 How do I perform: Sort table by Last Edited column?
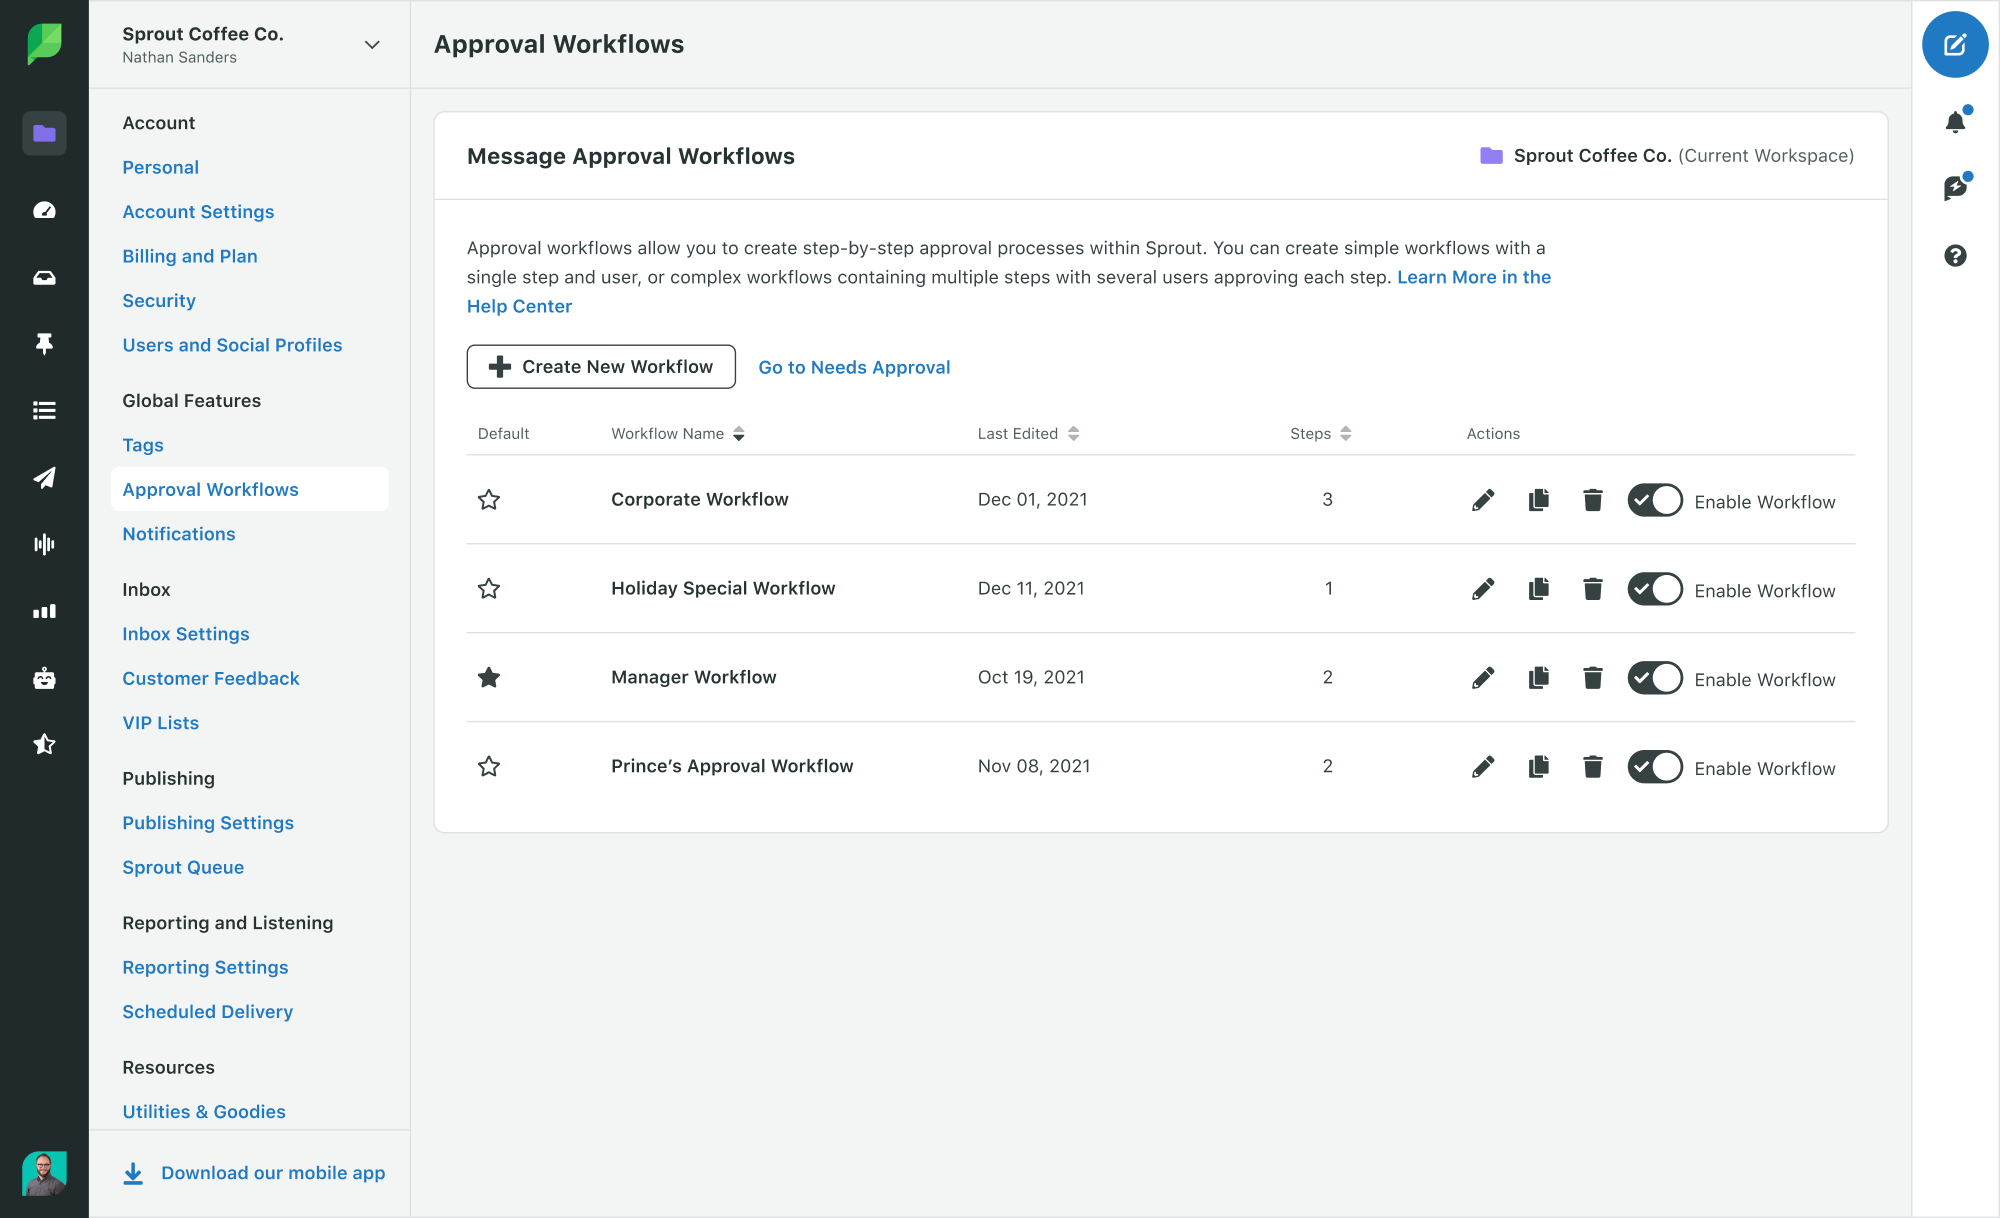tap(1073, 433)
